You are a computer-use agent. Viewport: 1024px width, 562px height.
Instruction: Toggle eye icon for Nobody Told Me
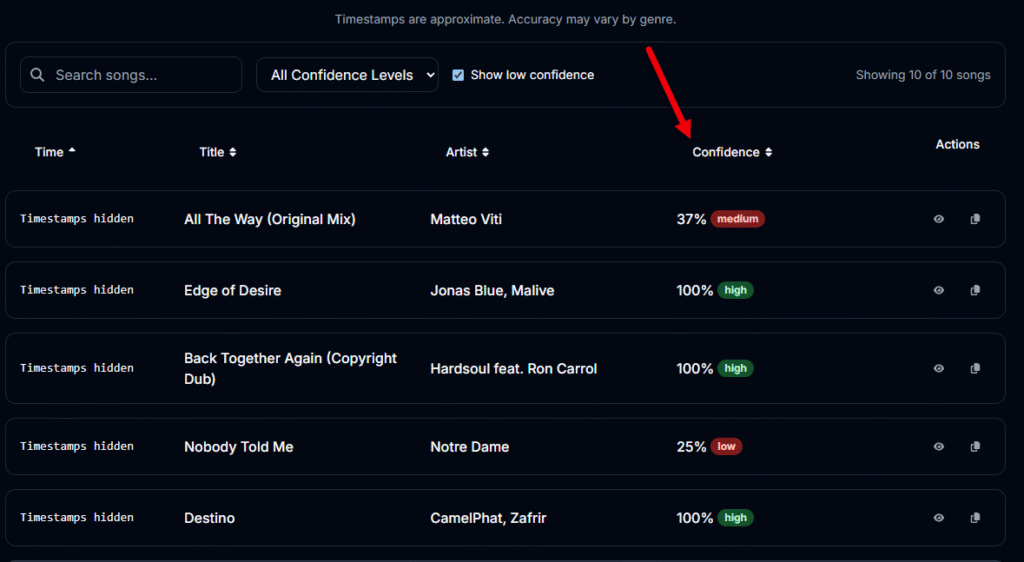pyautogui.click(x=939, y=447)
